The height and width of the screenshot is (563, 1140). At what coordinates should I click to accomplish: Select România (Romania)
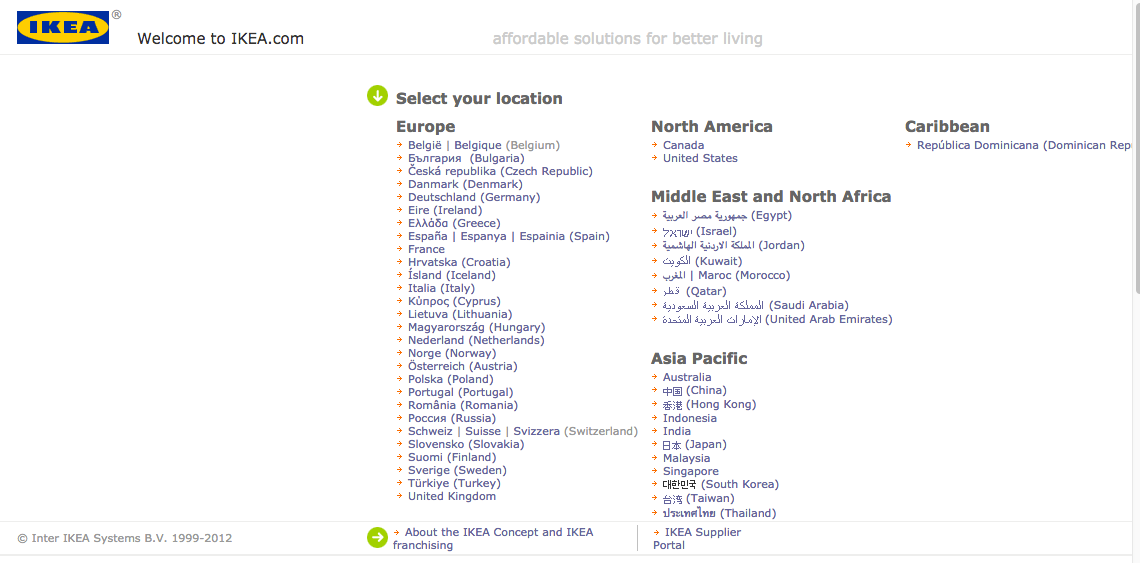click(463, 406)
